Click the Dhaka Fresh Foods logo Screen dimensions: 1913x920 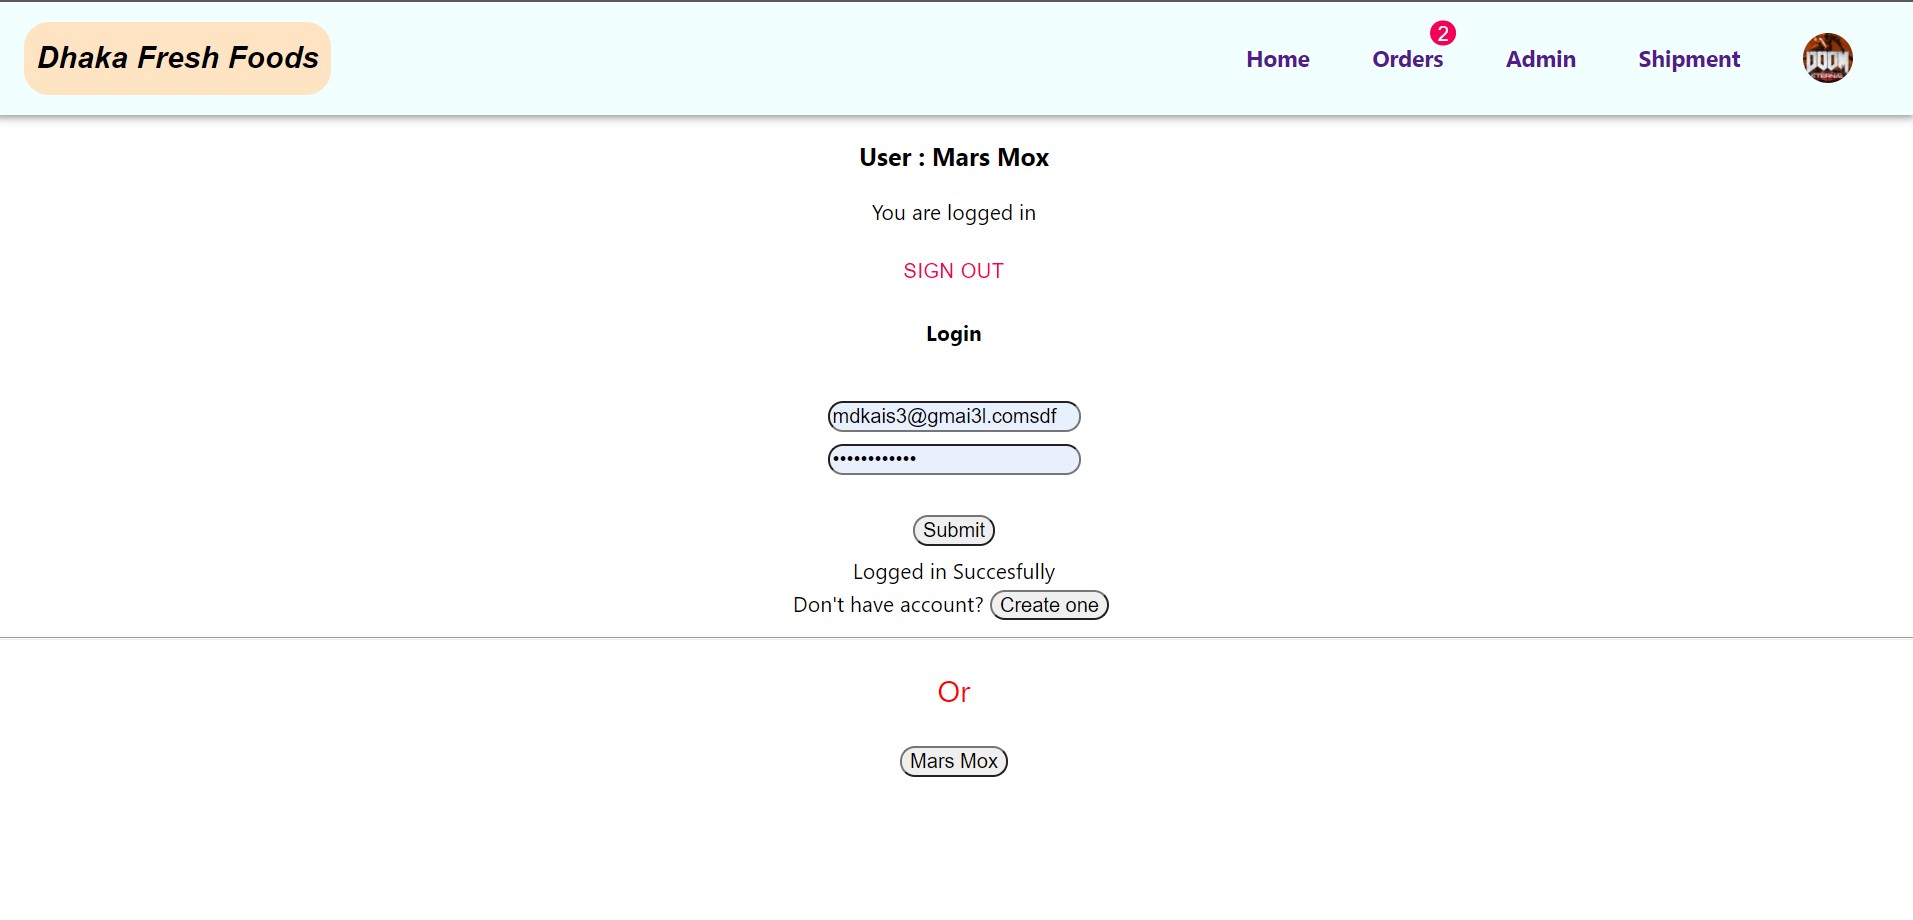point(176,57)
